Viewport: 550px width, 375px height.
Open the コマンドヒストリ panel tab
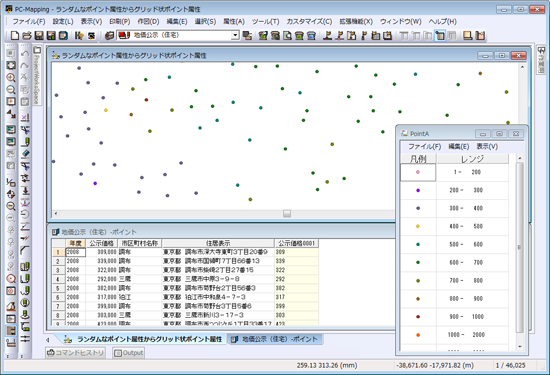tap(76, 353)
